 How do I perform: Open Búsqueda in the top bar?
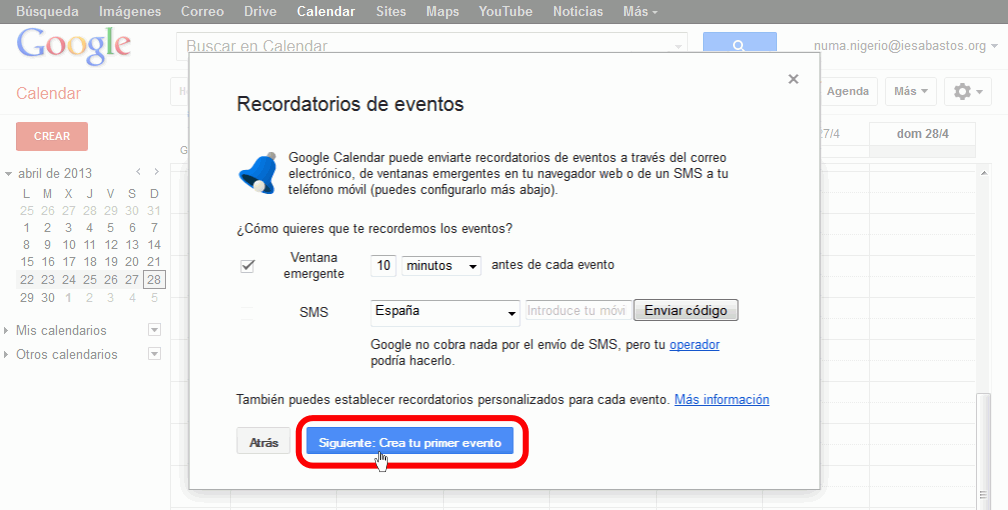click(48, 11)
